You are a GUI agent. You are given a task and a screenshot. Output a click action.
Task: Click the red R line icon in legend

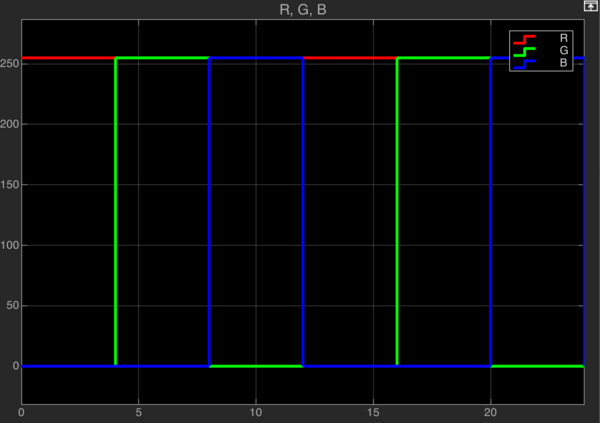point(525,38)
